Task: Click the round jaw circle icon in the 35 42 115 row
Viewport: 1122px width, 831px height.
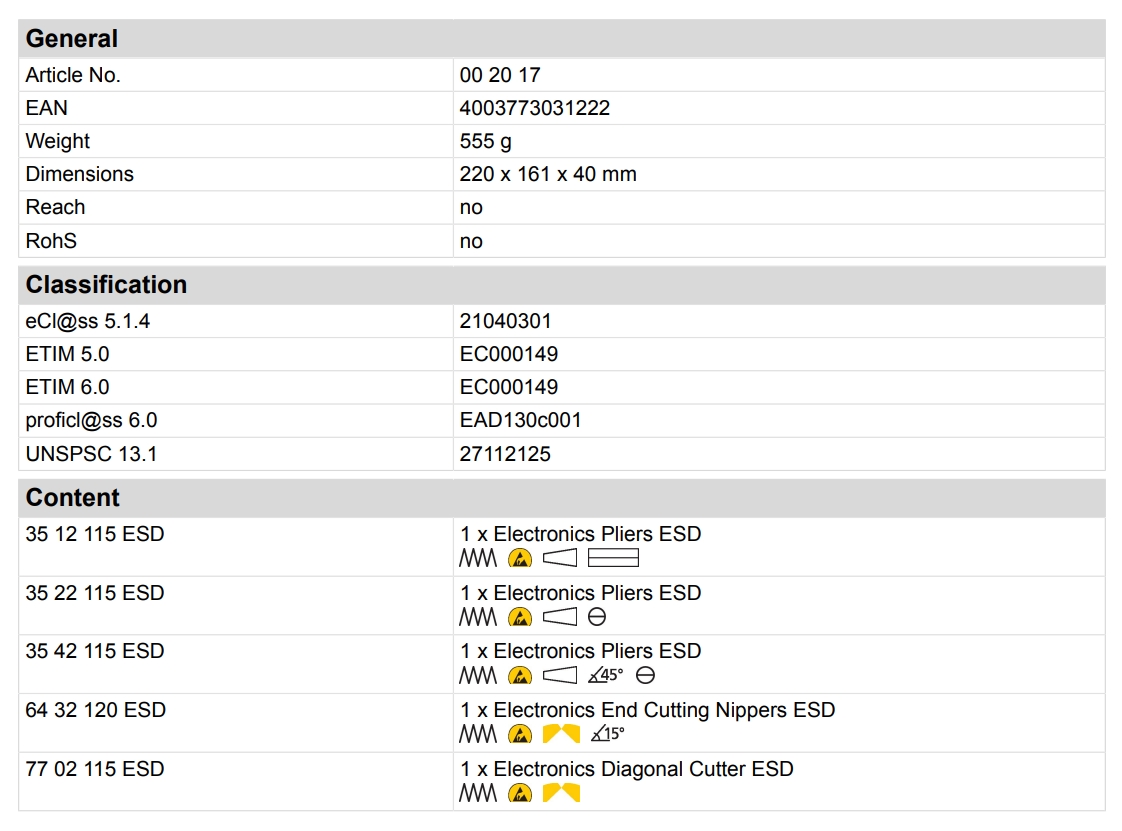Action: click(646, 676)
